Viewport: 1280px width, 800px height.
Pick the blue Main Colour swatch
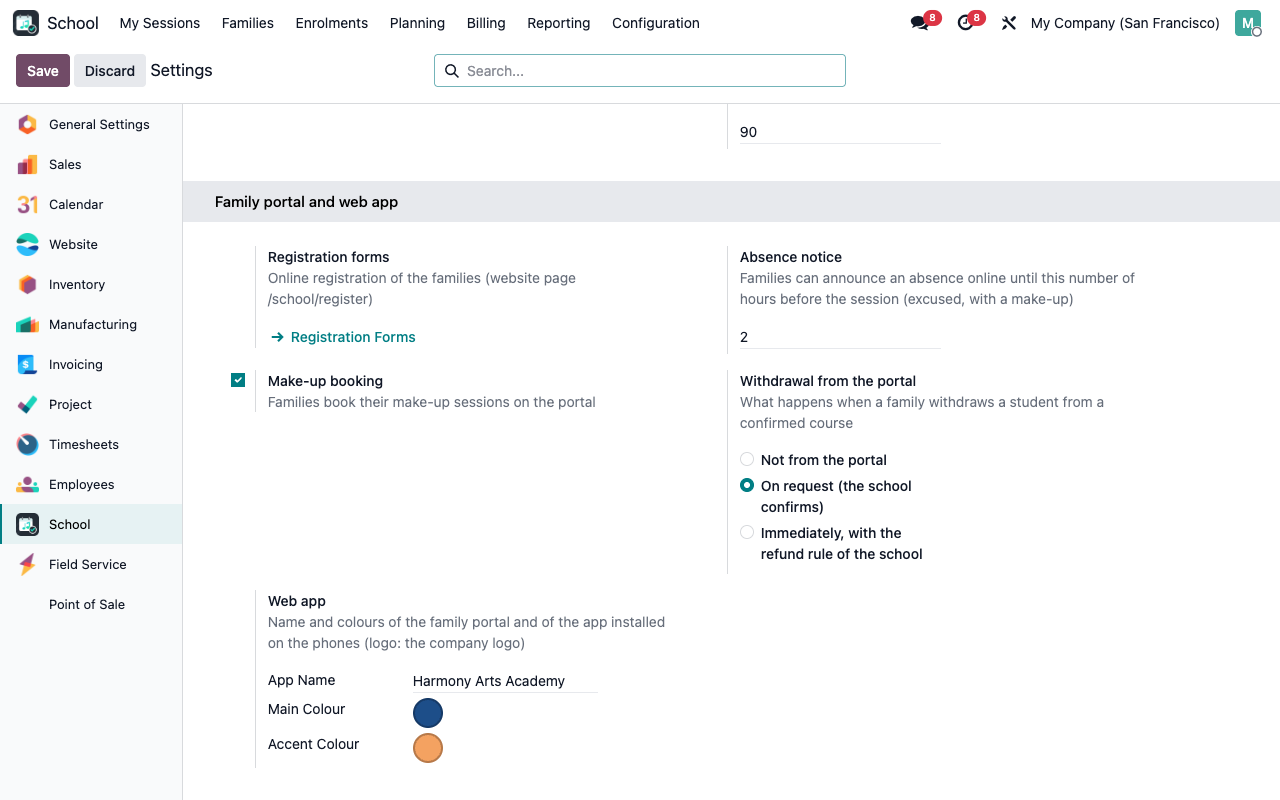[428, 713]
